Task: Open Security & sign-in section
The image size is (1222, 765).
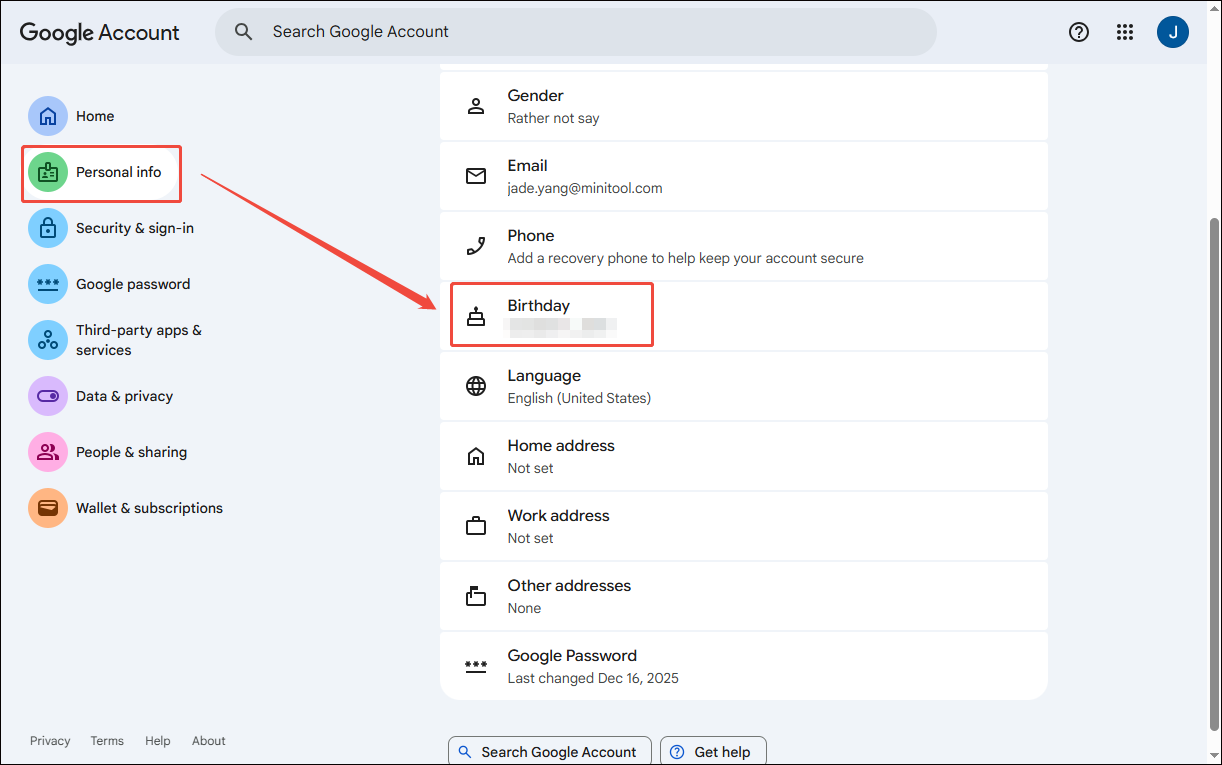Action: [135, 228]
